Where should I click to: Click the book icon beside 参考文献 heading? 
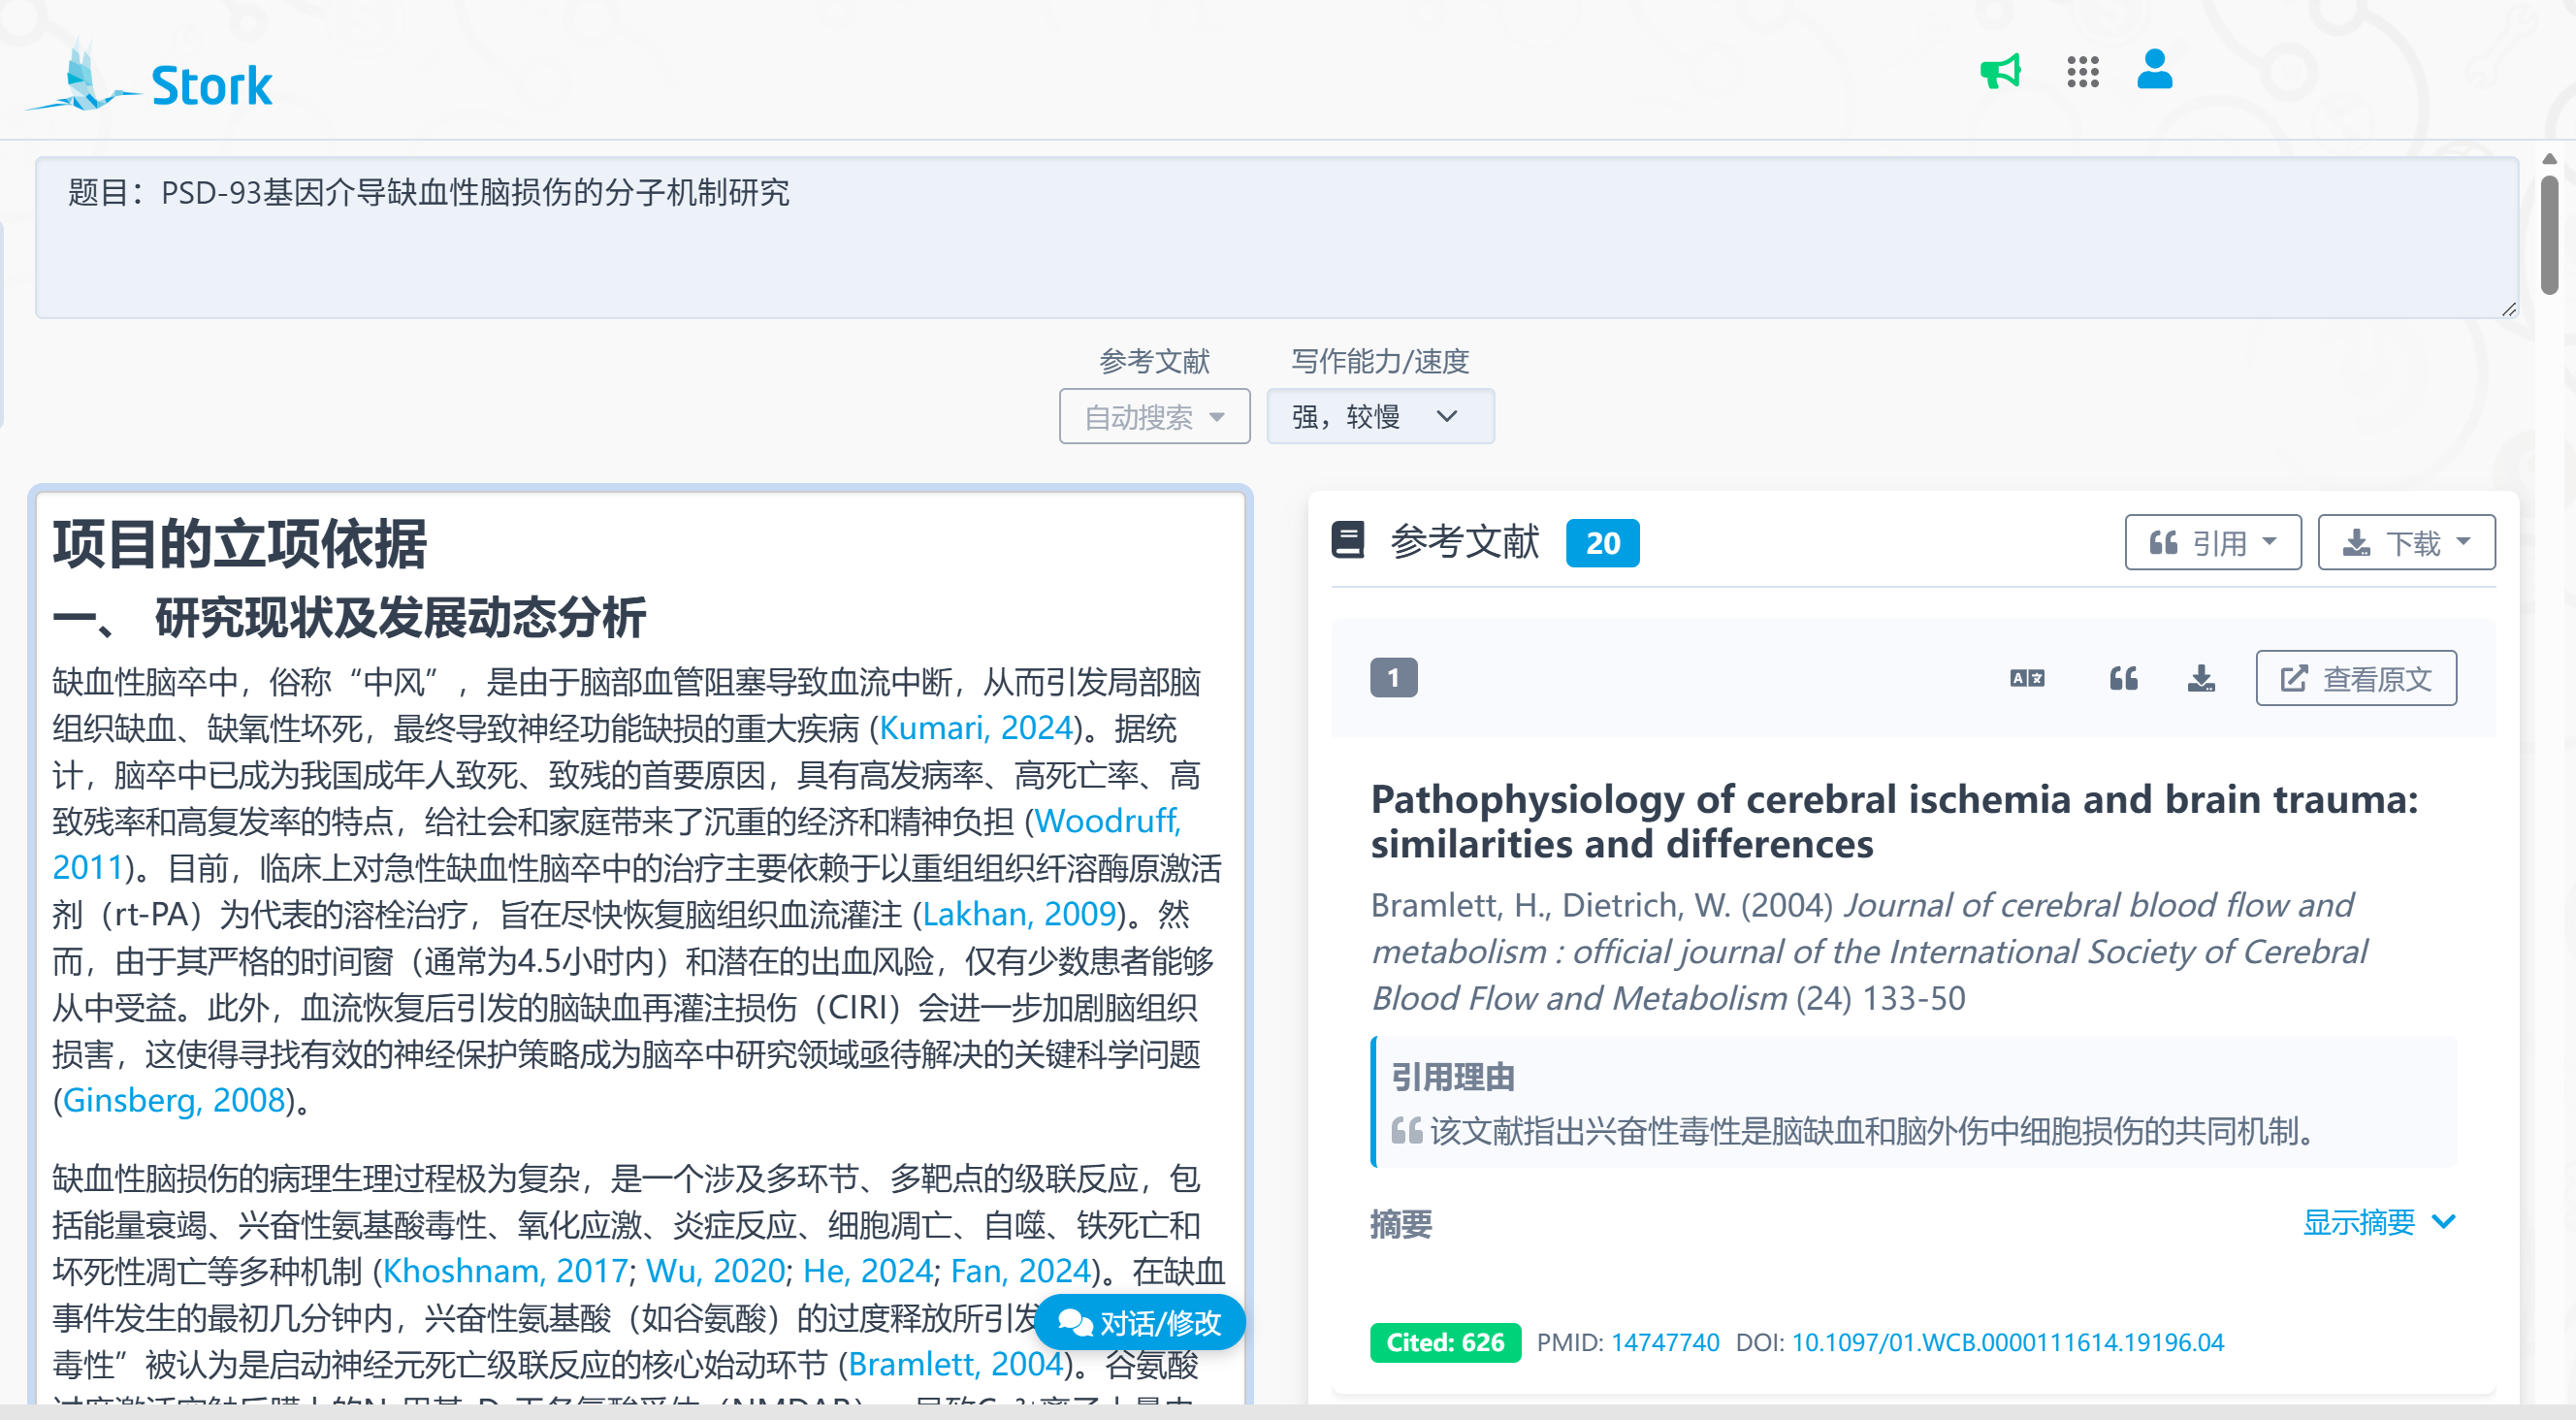1348,541
